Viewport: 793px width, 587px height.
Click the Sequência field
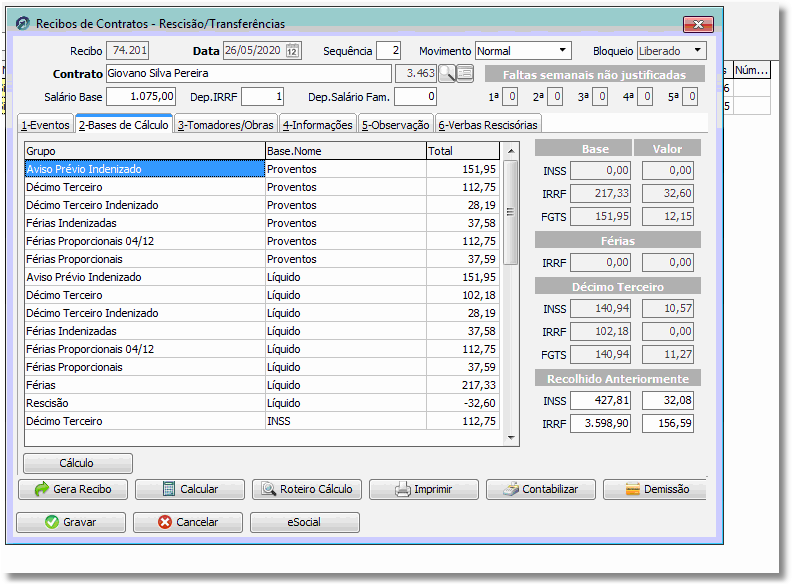pos(388,51)
